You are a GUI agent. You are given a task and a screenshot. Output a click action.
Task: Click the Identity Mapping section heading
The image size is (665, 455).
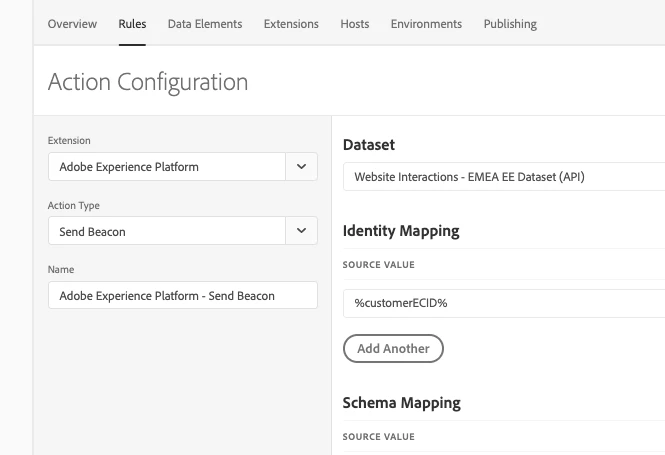[x=401, y=231]
